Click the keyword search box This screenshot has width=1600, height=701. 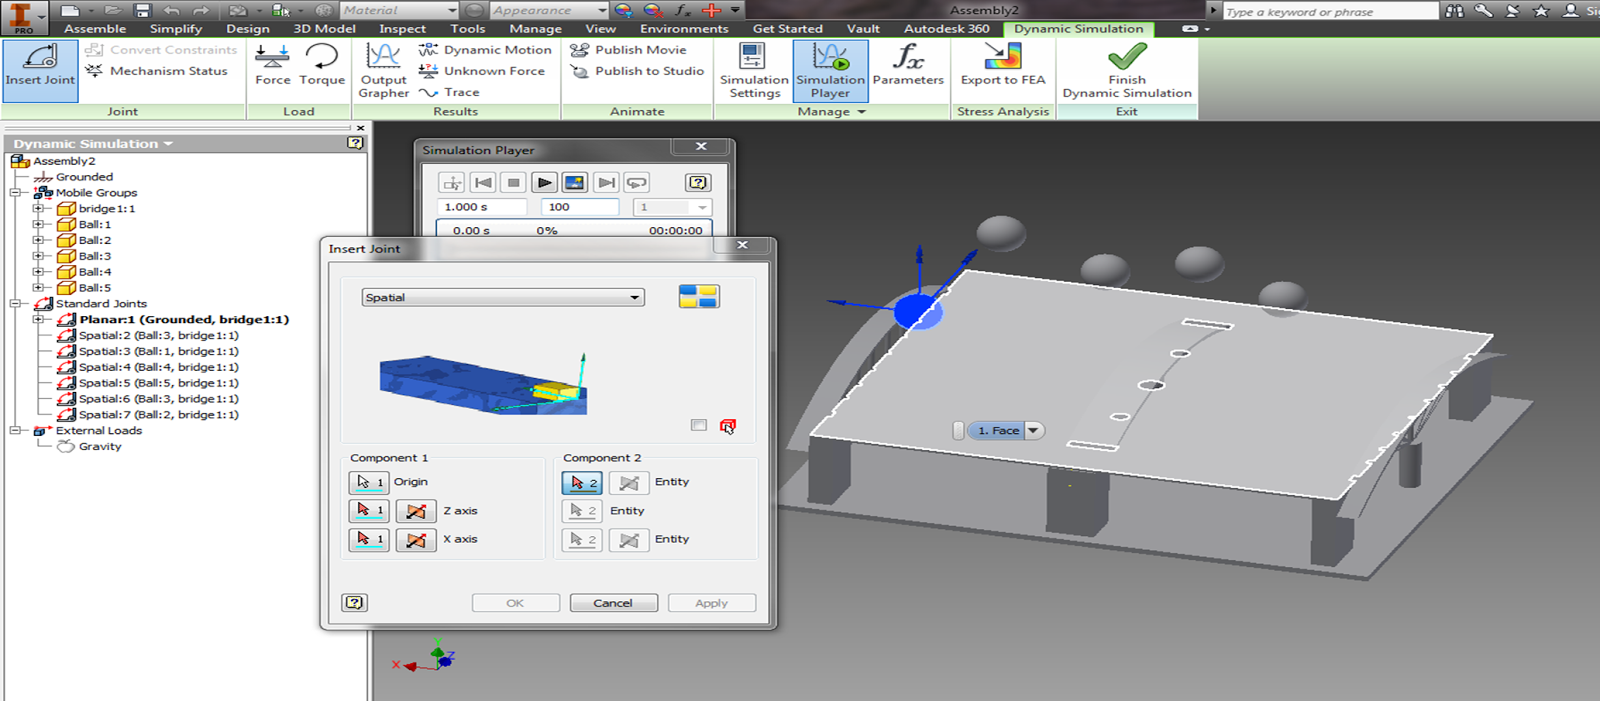pyautogui.click(x=1330, y=11)
